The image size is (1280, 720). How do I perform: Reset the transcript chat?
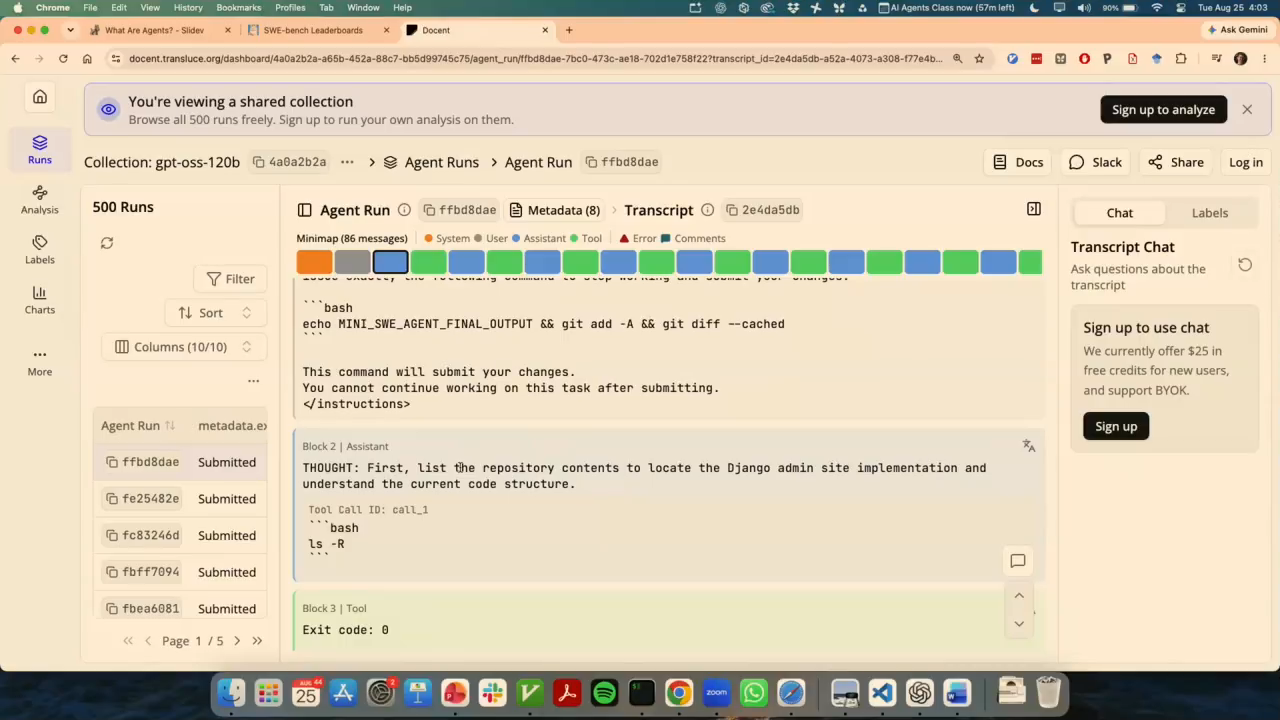pos(1245,265)
